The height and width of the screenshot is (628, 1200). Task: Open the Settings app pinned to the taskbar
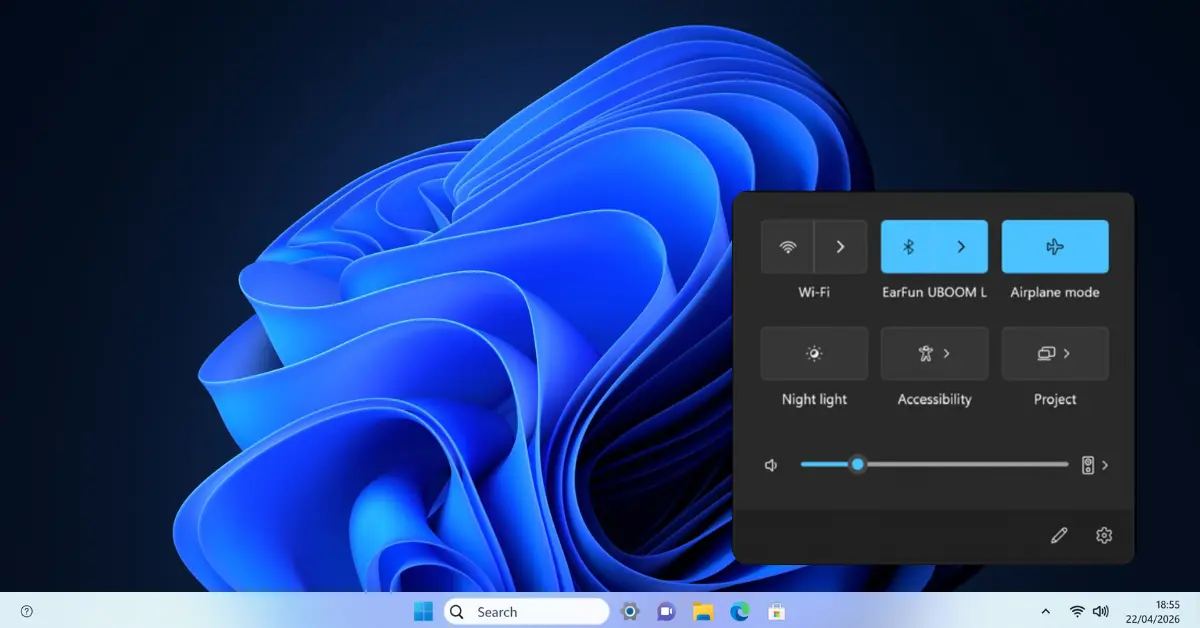pos(629,611)
